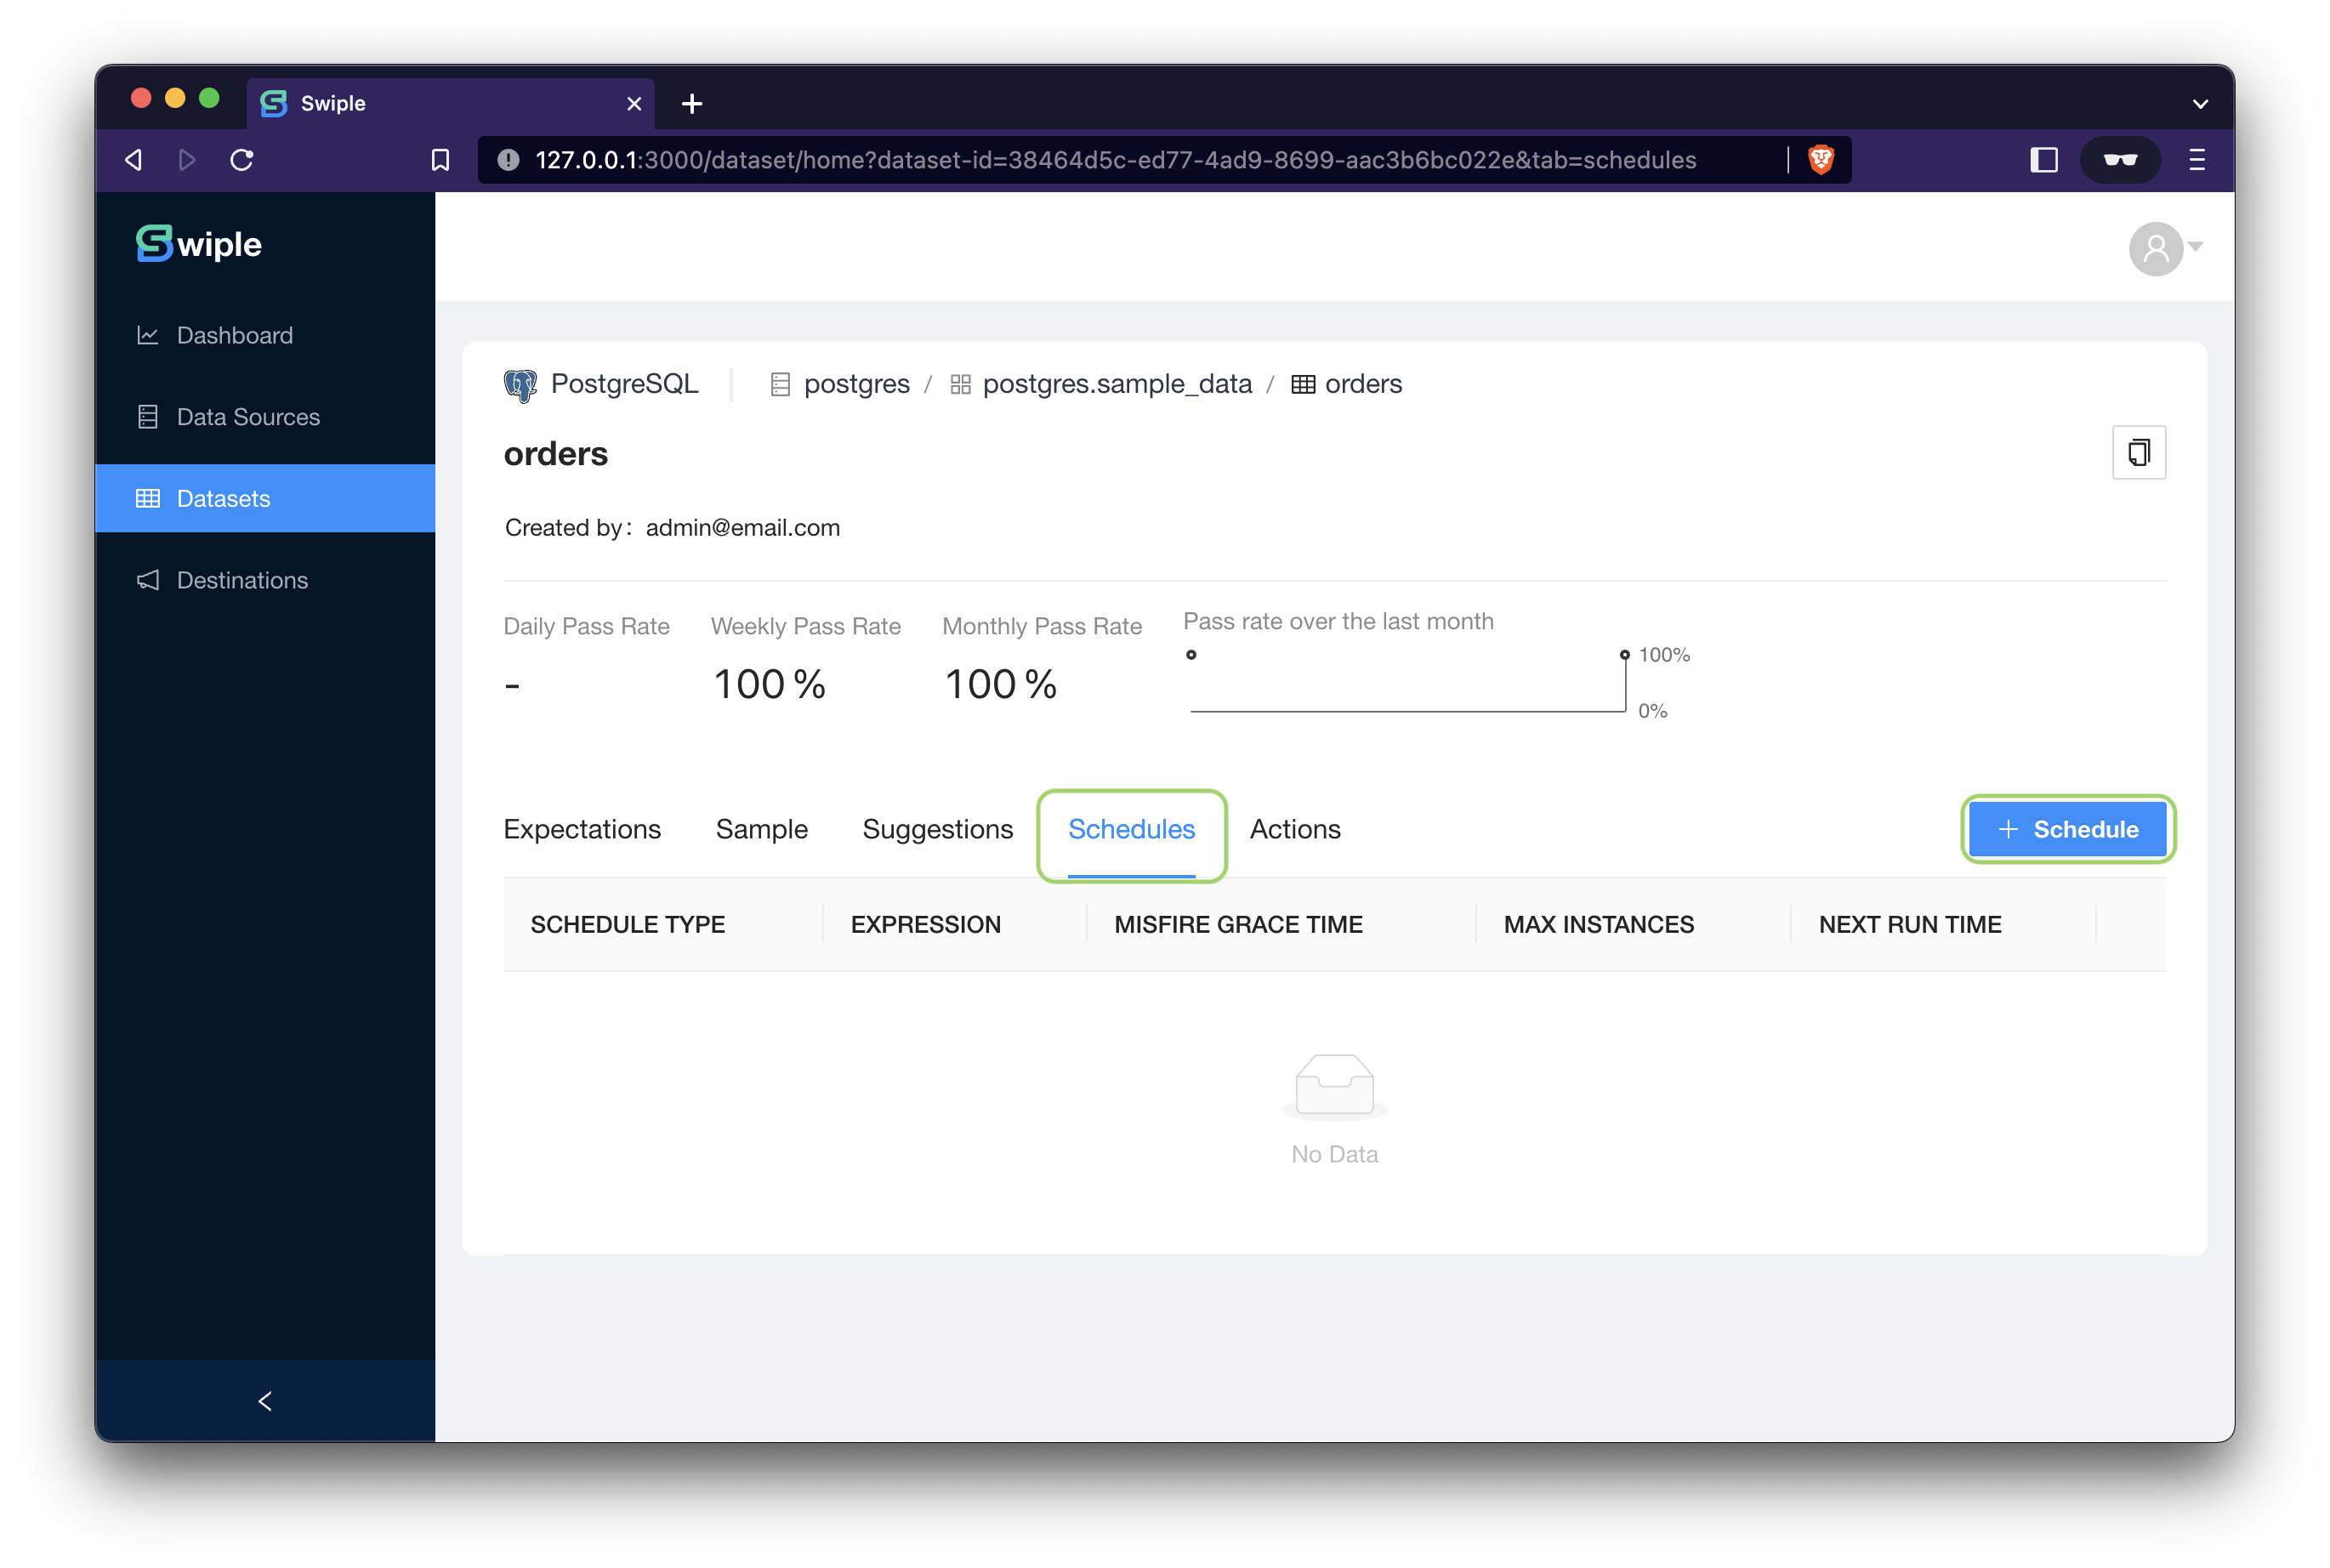Screen dimensions: 2330x1568
Task: Click the postgres breadcrumb link
Action: tap(857, 383)
